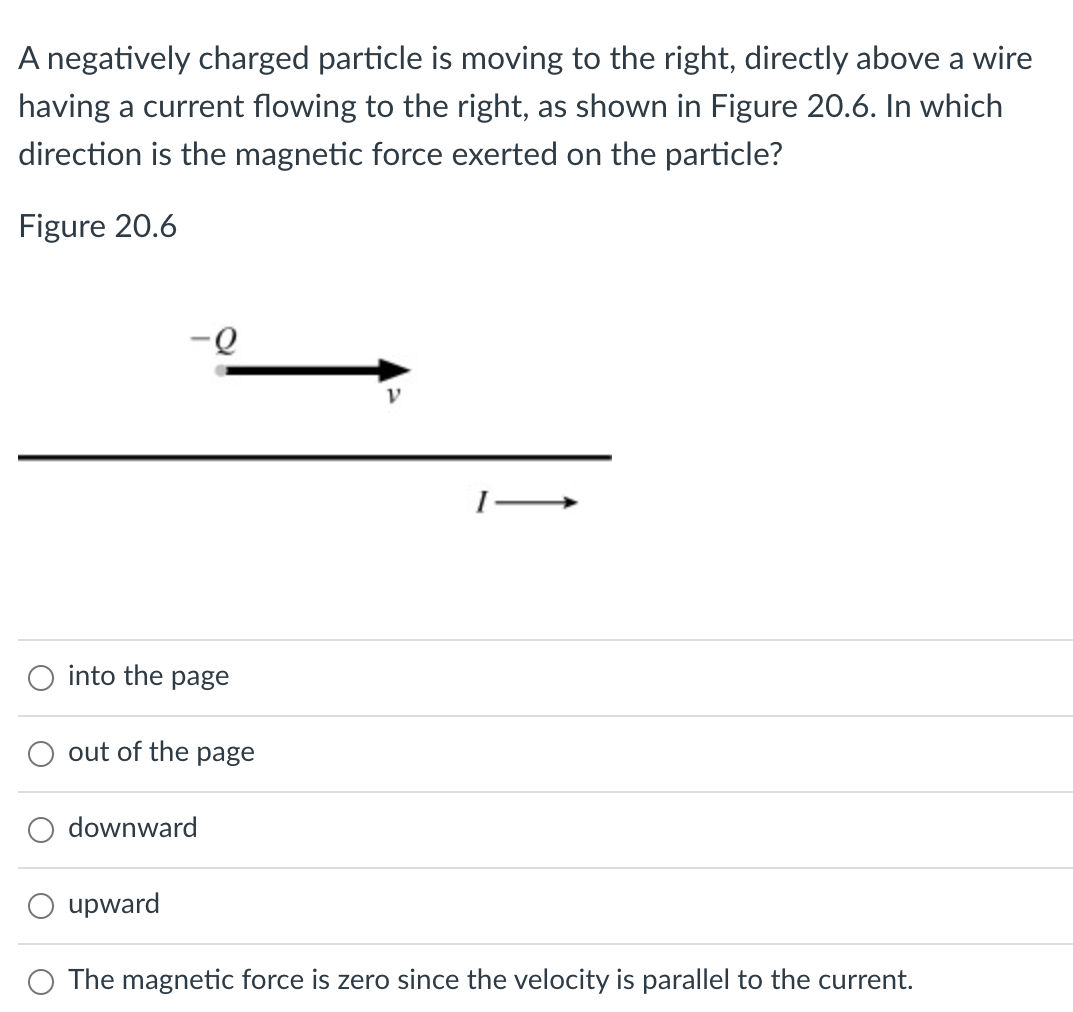
Task: Click the negatively charged particle dot
Action: (x=220, y=371)
